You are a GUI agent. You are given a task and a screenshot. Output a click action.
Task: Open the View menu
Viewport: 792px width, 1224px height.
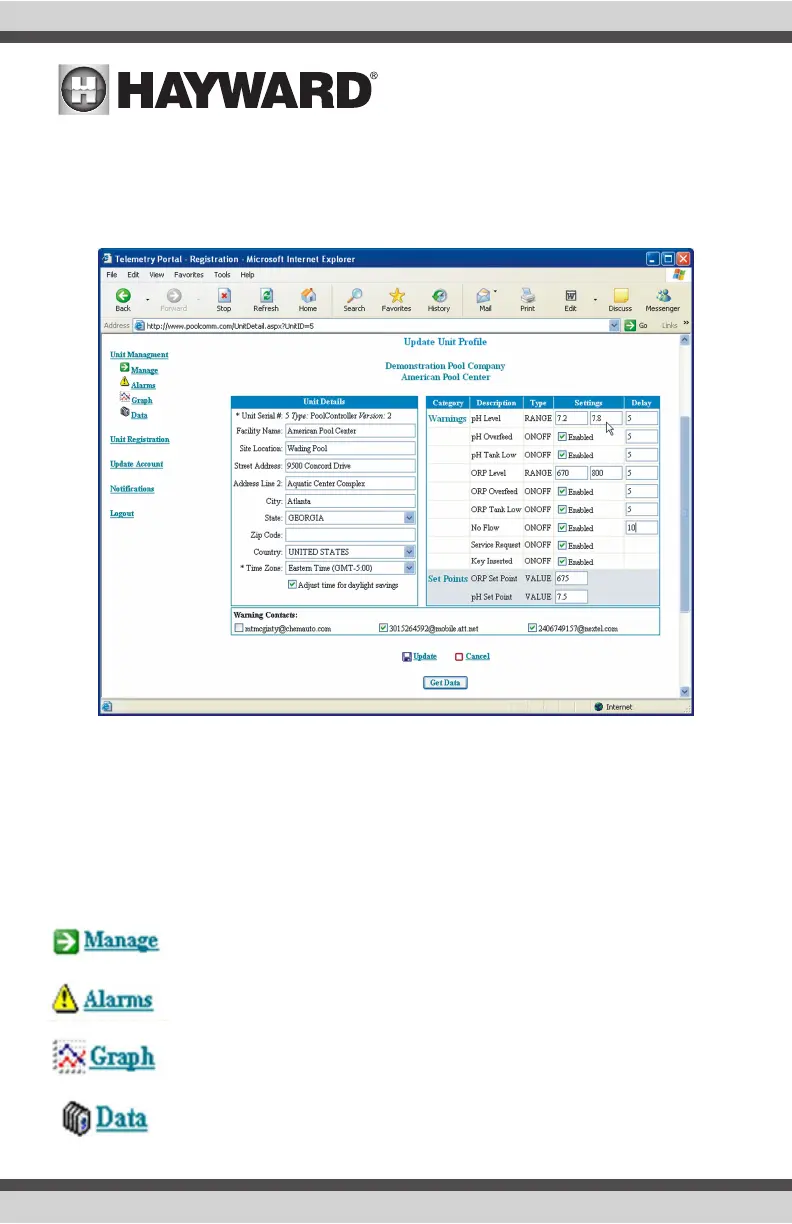157,274
